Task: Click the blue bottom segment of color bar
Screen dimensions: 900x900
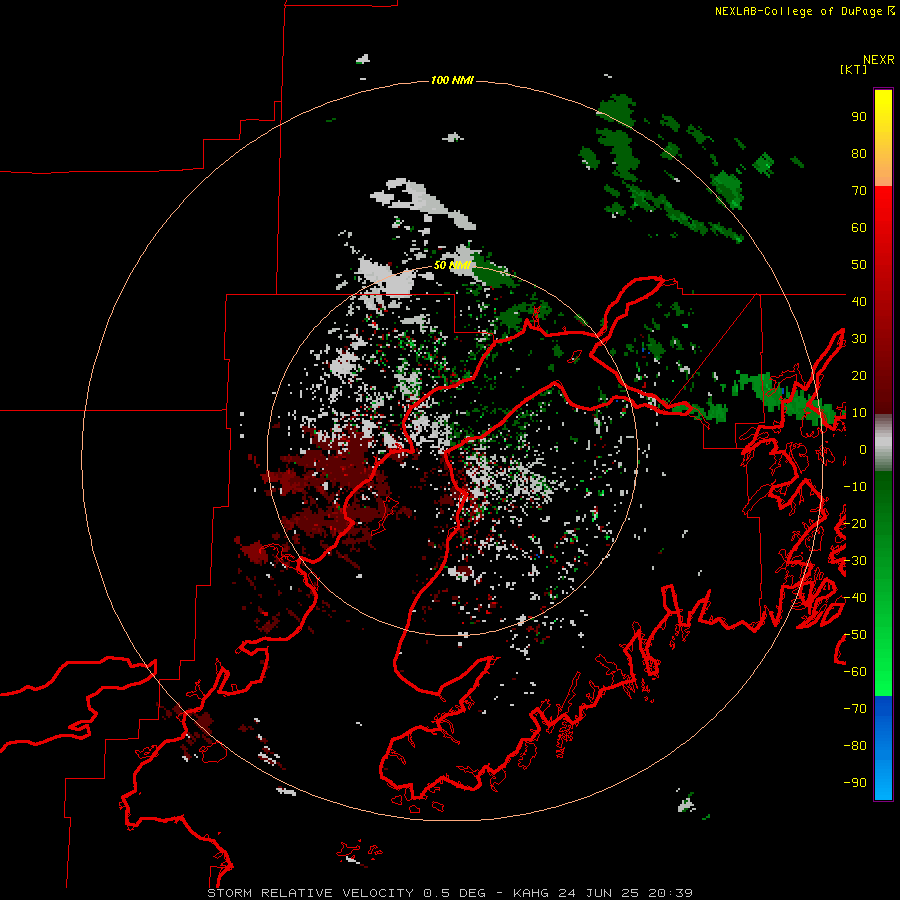Action: (x=883, y=748)
